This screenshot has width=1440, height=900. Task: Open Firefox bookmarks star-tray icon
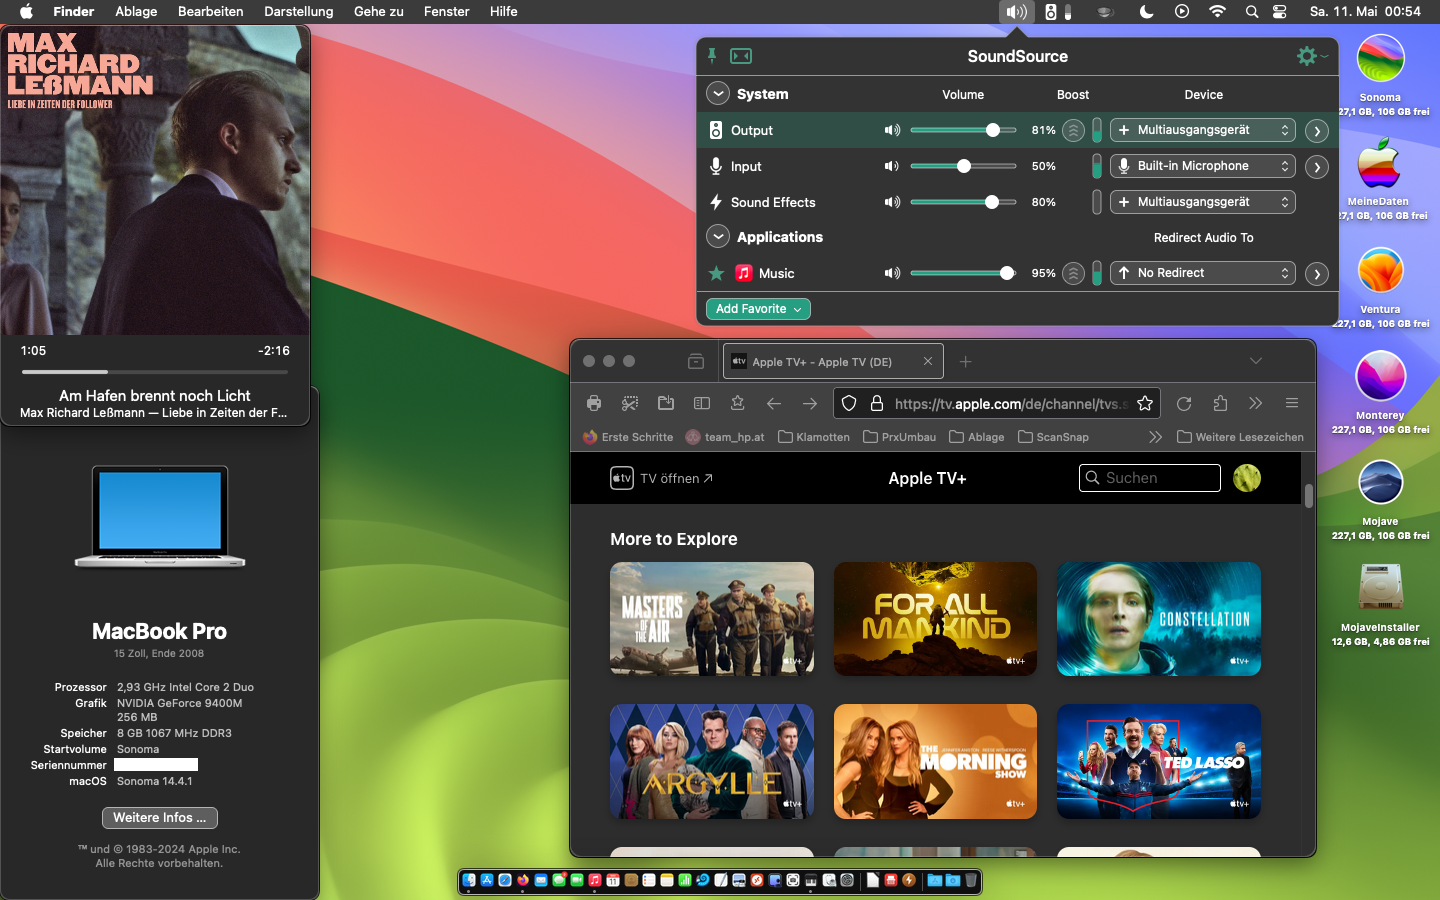click(x=738, y=403)
